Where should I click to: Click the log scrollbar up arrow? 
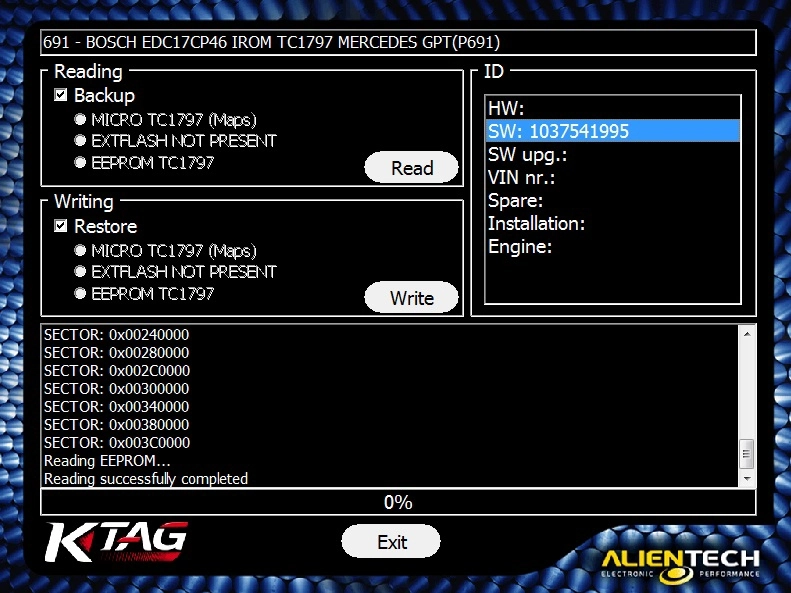click(x=747, y=334)
